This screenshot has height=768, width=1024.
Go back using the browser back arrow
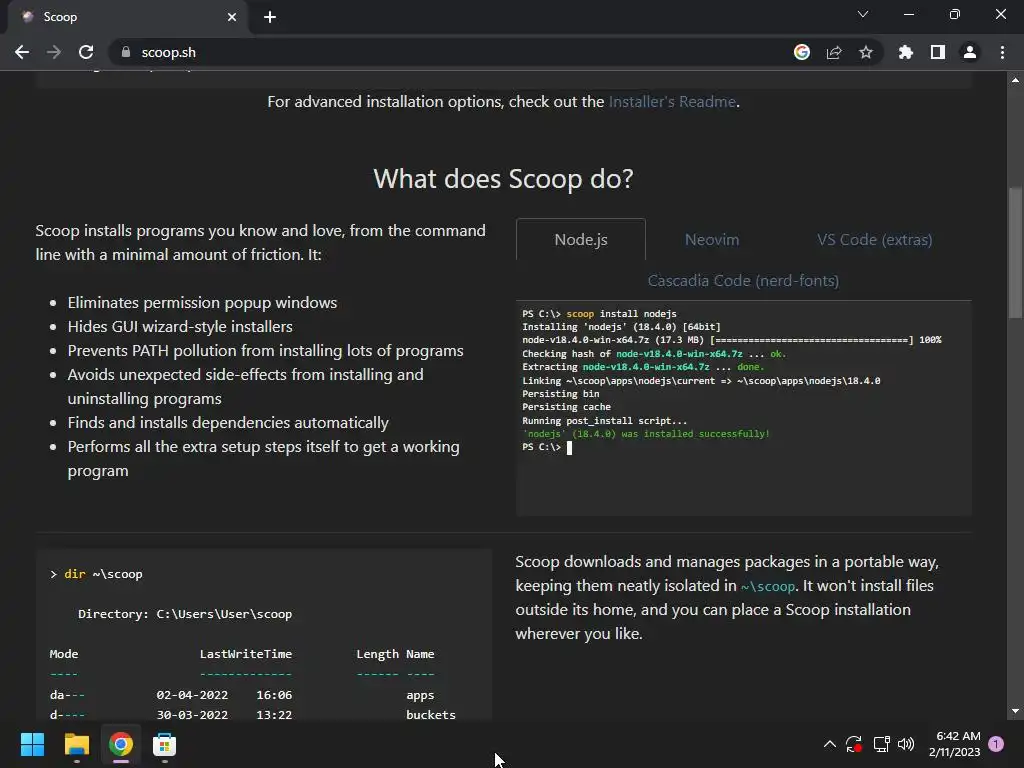(22, 52)
